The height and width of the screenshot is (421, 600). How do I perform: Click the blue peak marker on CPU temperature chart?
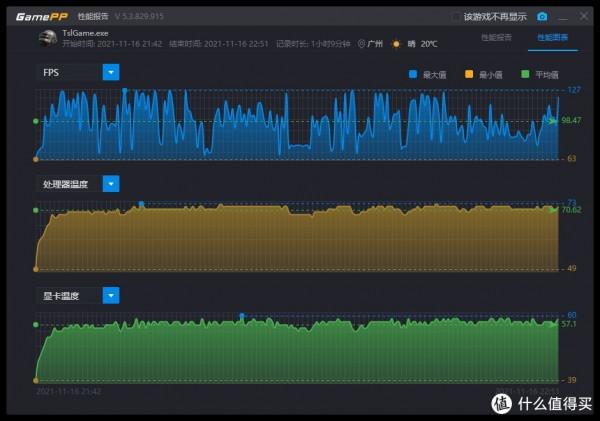coord(141,204)
